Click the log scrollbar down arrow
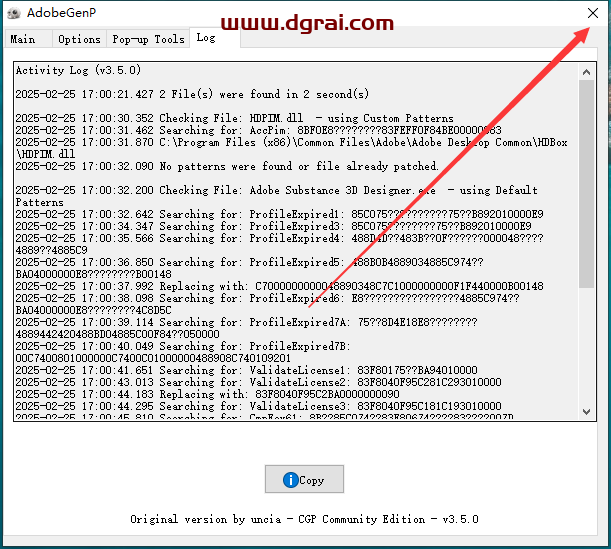 tap(586, 411)
